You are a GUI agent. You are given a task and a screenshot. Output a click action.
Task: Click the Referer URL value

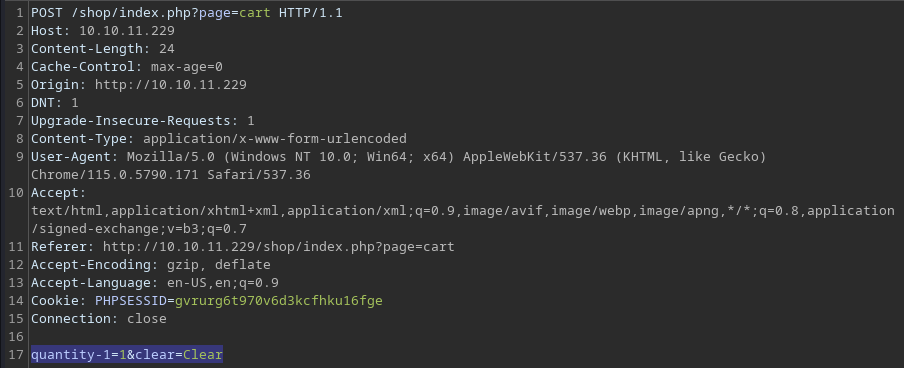(x=278, y=247)
